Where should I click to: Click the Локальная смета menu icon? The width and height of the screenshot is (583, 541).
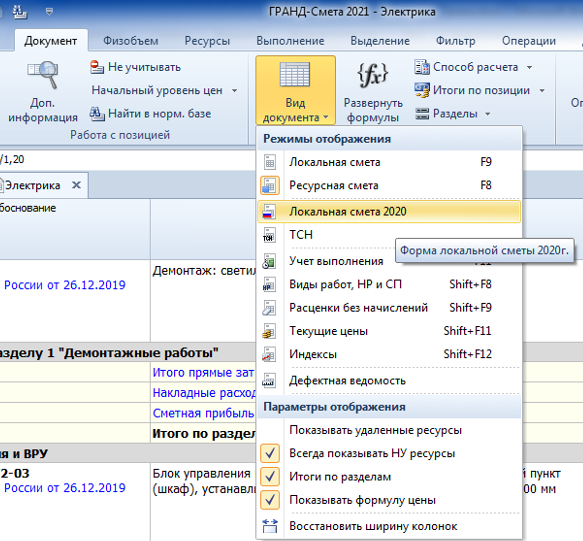[x=270, y=162]
